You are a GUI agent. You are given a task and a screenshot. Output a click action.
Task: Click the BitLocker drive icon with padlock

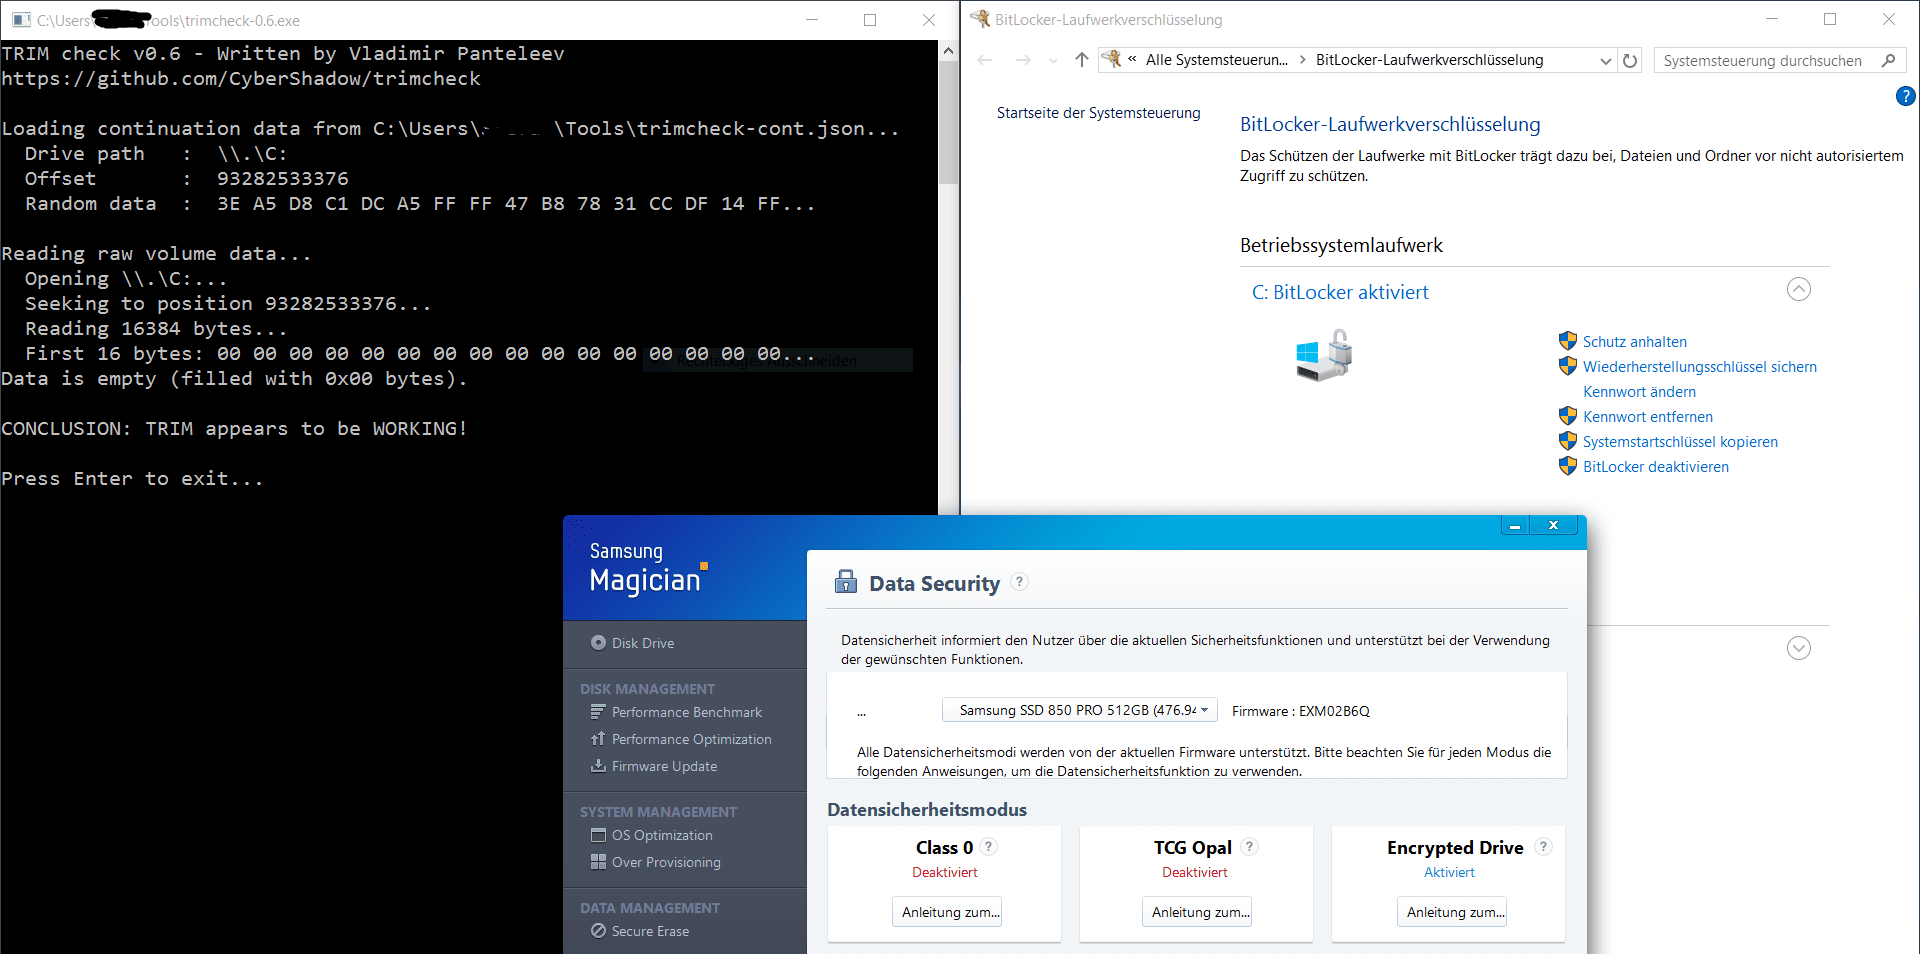(x=1324, y=356)
